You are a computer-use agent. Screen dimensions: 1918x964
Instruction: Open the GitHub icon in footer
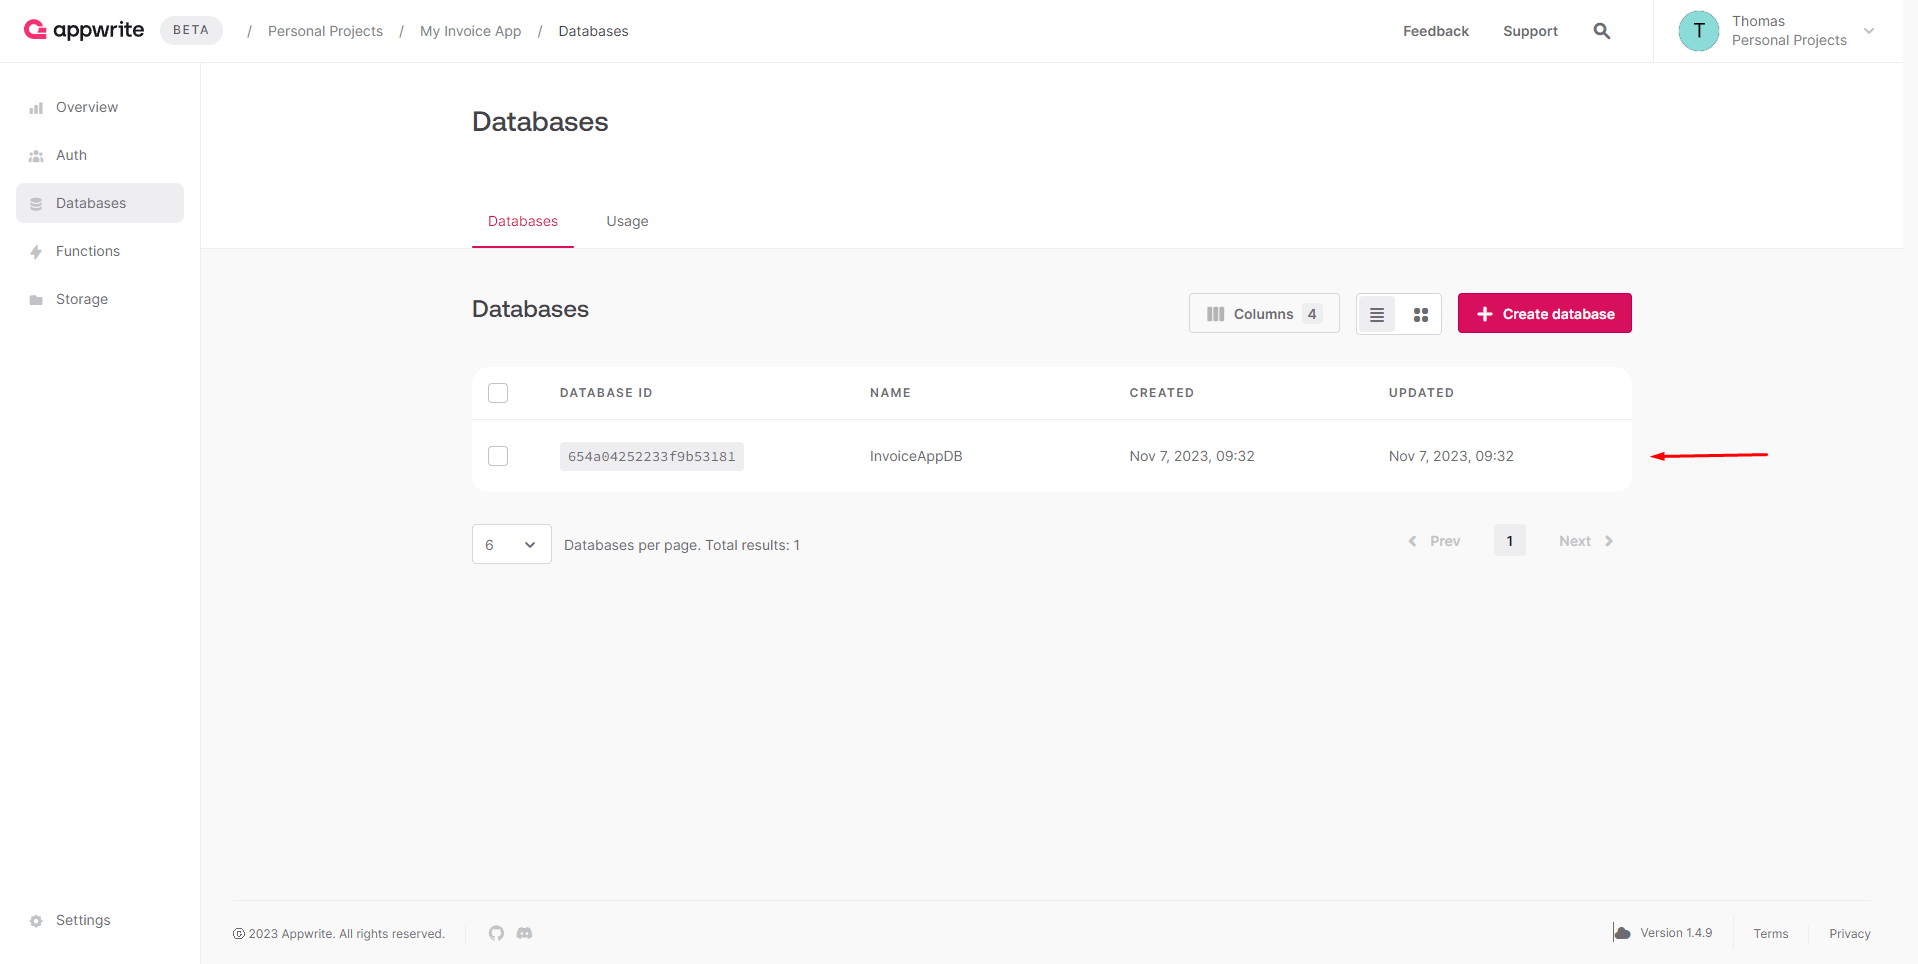(496, 933)
